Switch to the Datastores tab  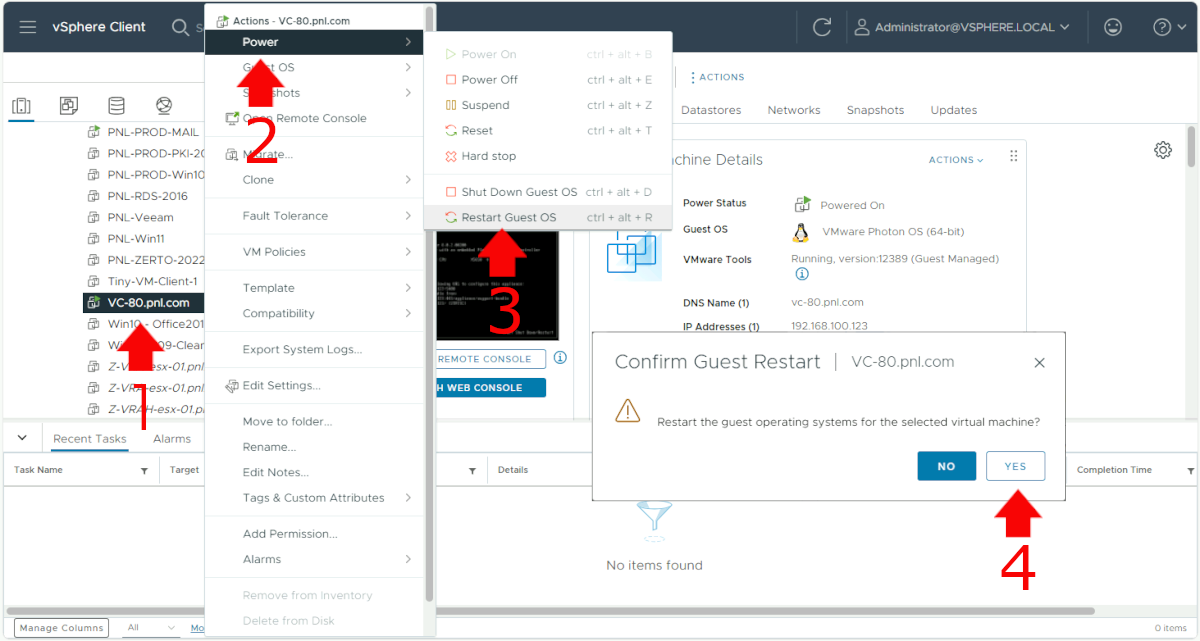click(711, 110)
